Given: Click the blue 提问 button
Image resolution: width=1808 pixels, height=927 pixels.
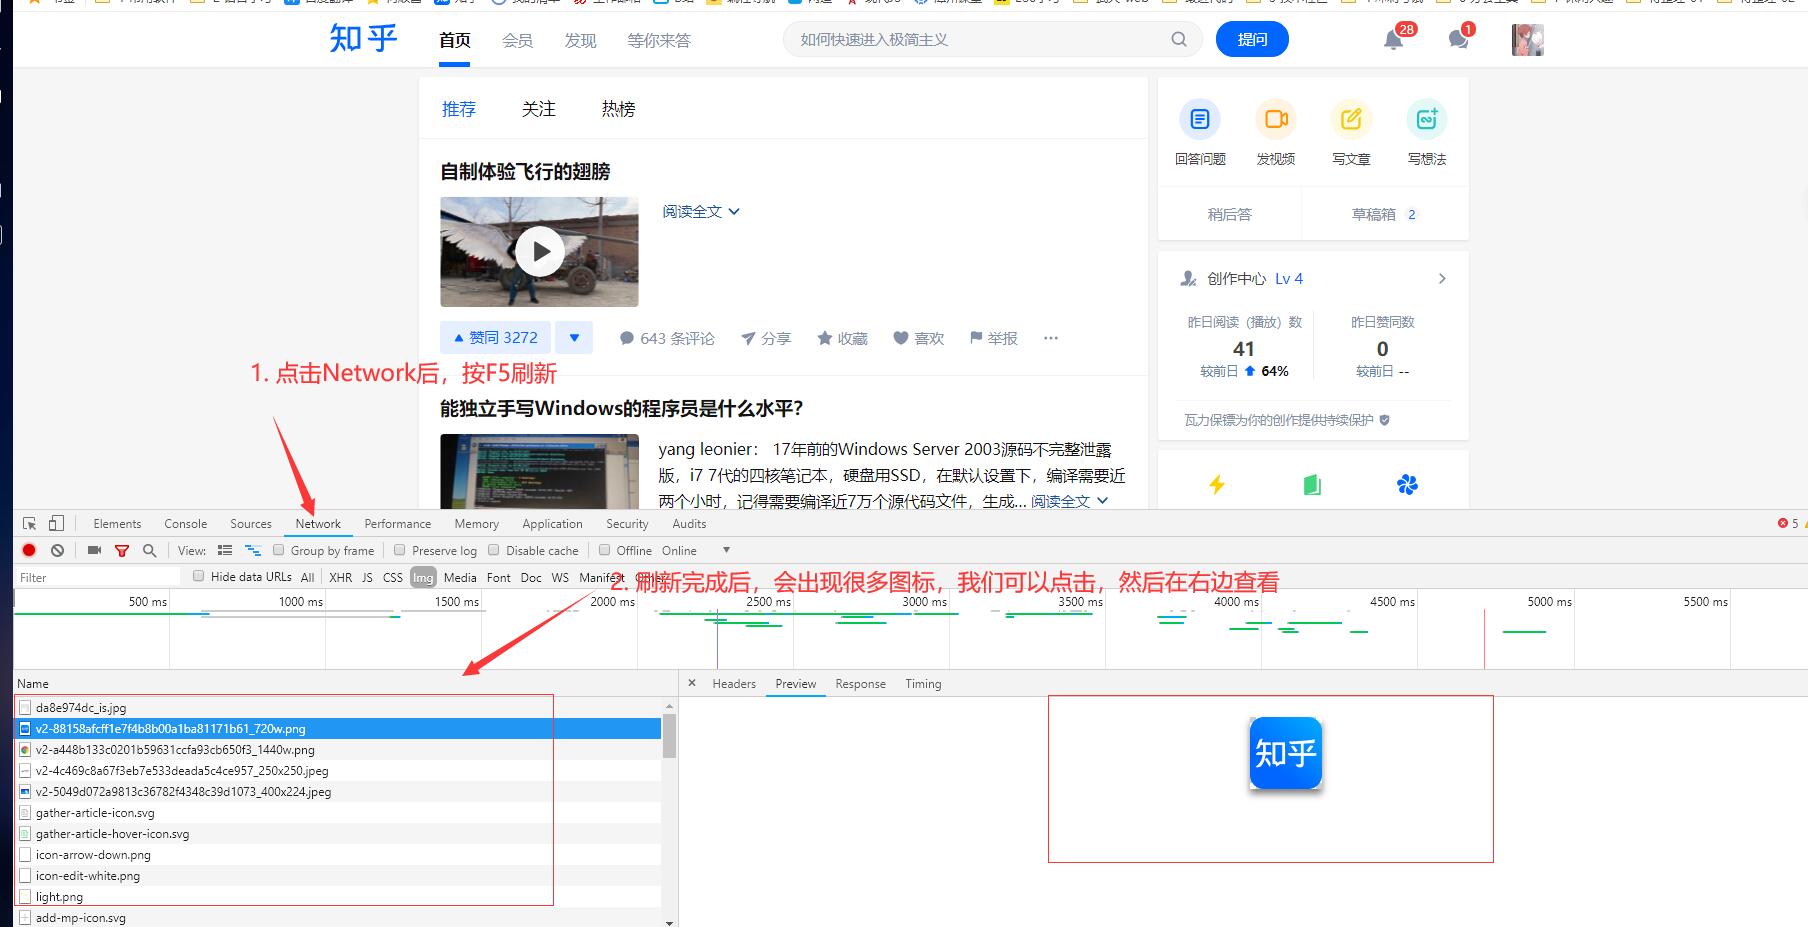Looking at the screenshot, I should click(x=1252, y=39).
